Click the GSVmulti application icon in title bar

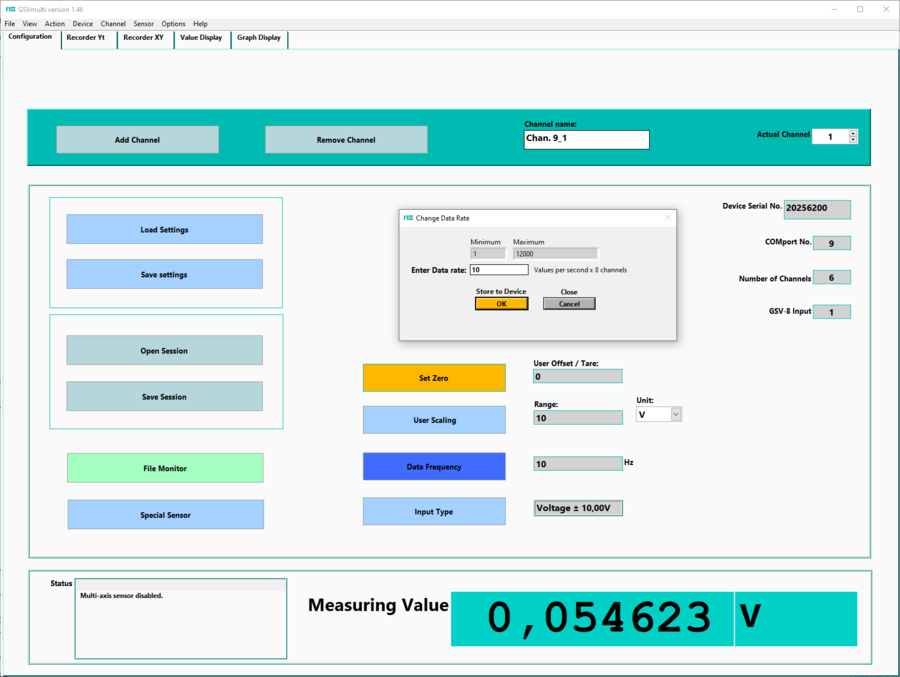9,8
